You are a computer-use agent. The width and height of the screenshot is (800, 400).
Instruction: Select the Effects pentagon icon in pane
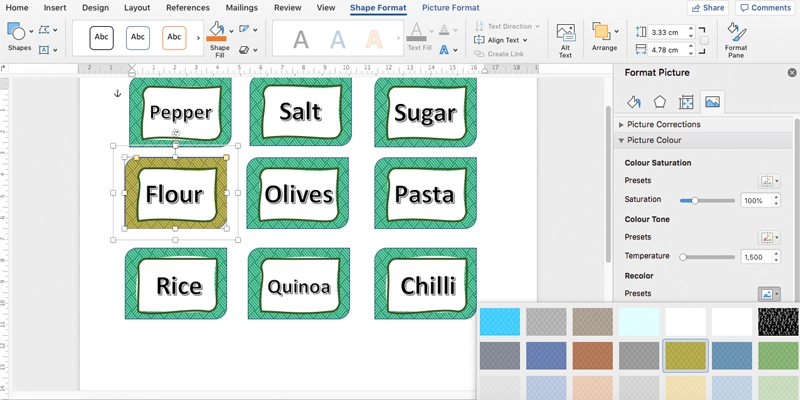coord(660,102)
